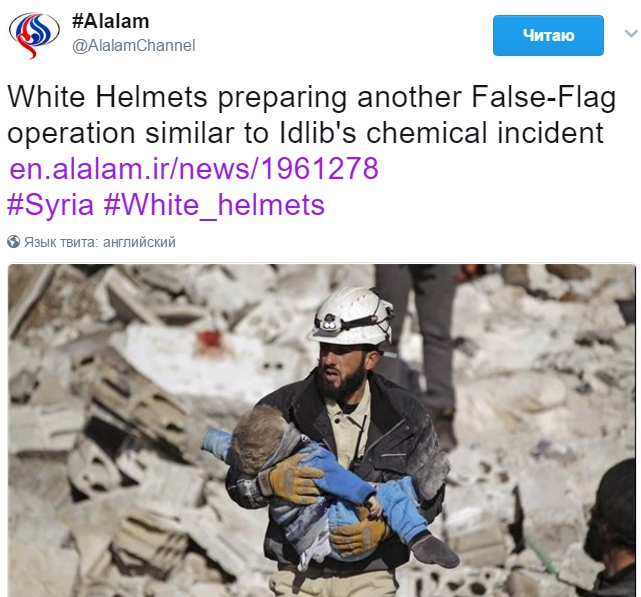The image size is (641, 597).
Task: Open the #Syria hashtag
Action: pyautogui.click(x=51, y=205)
